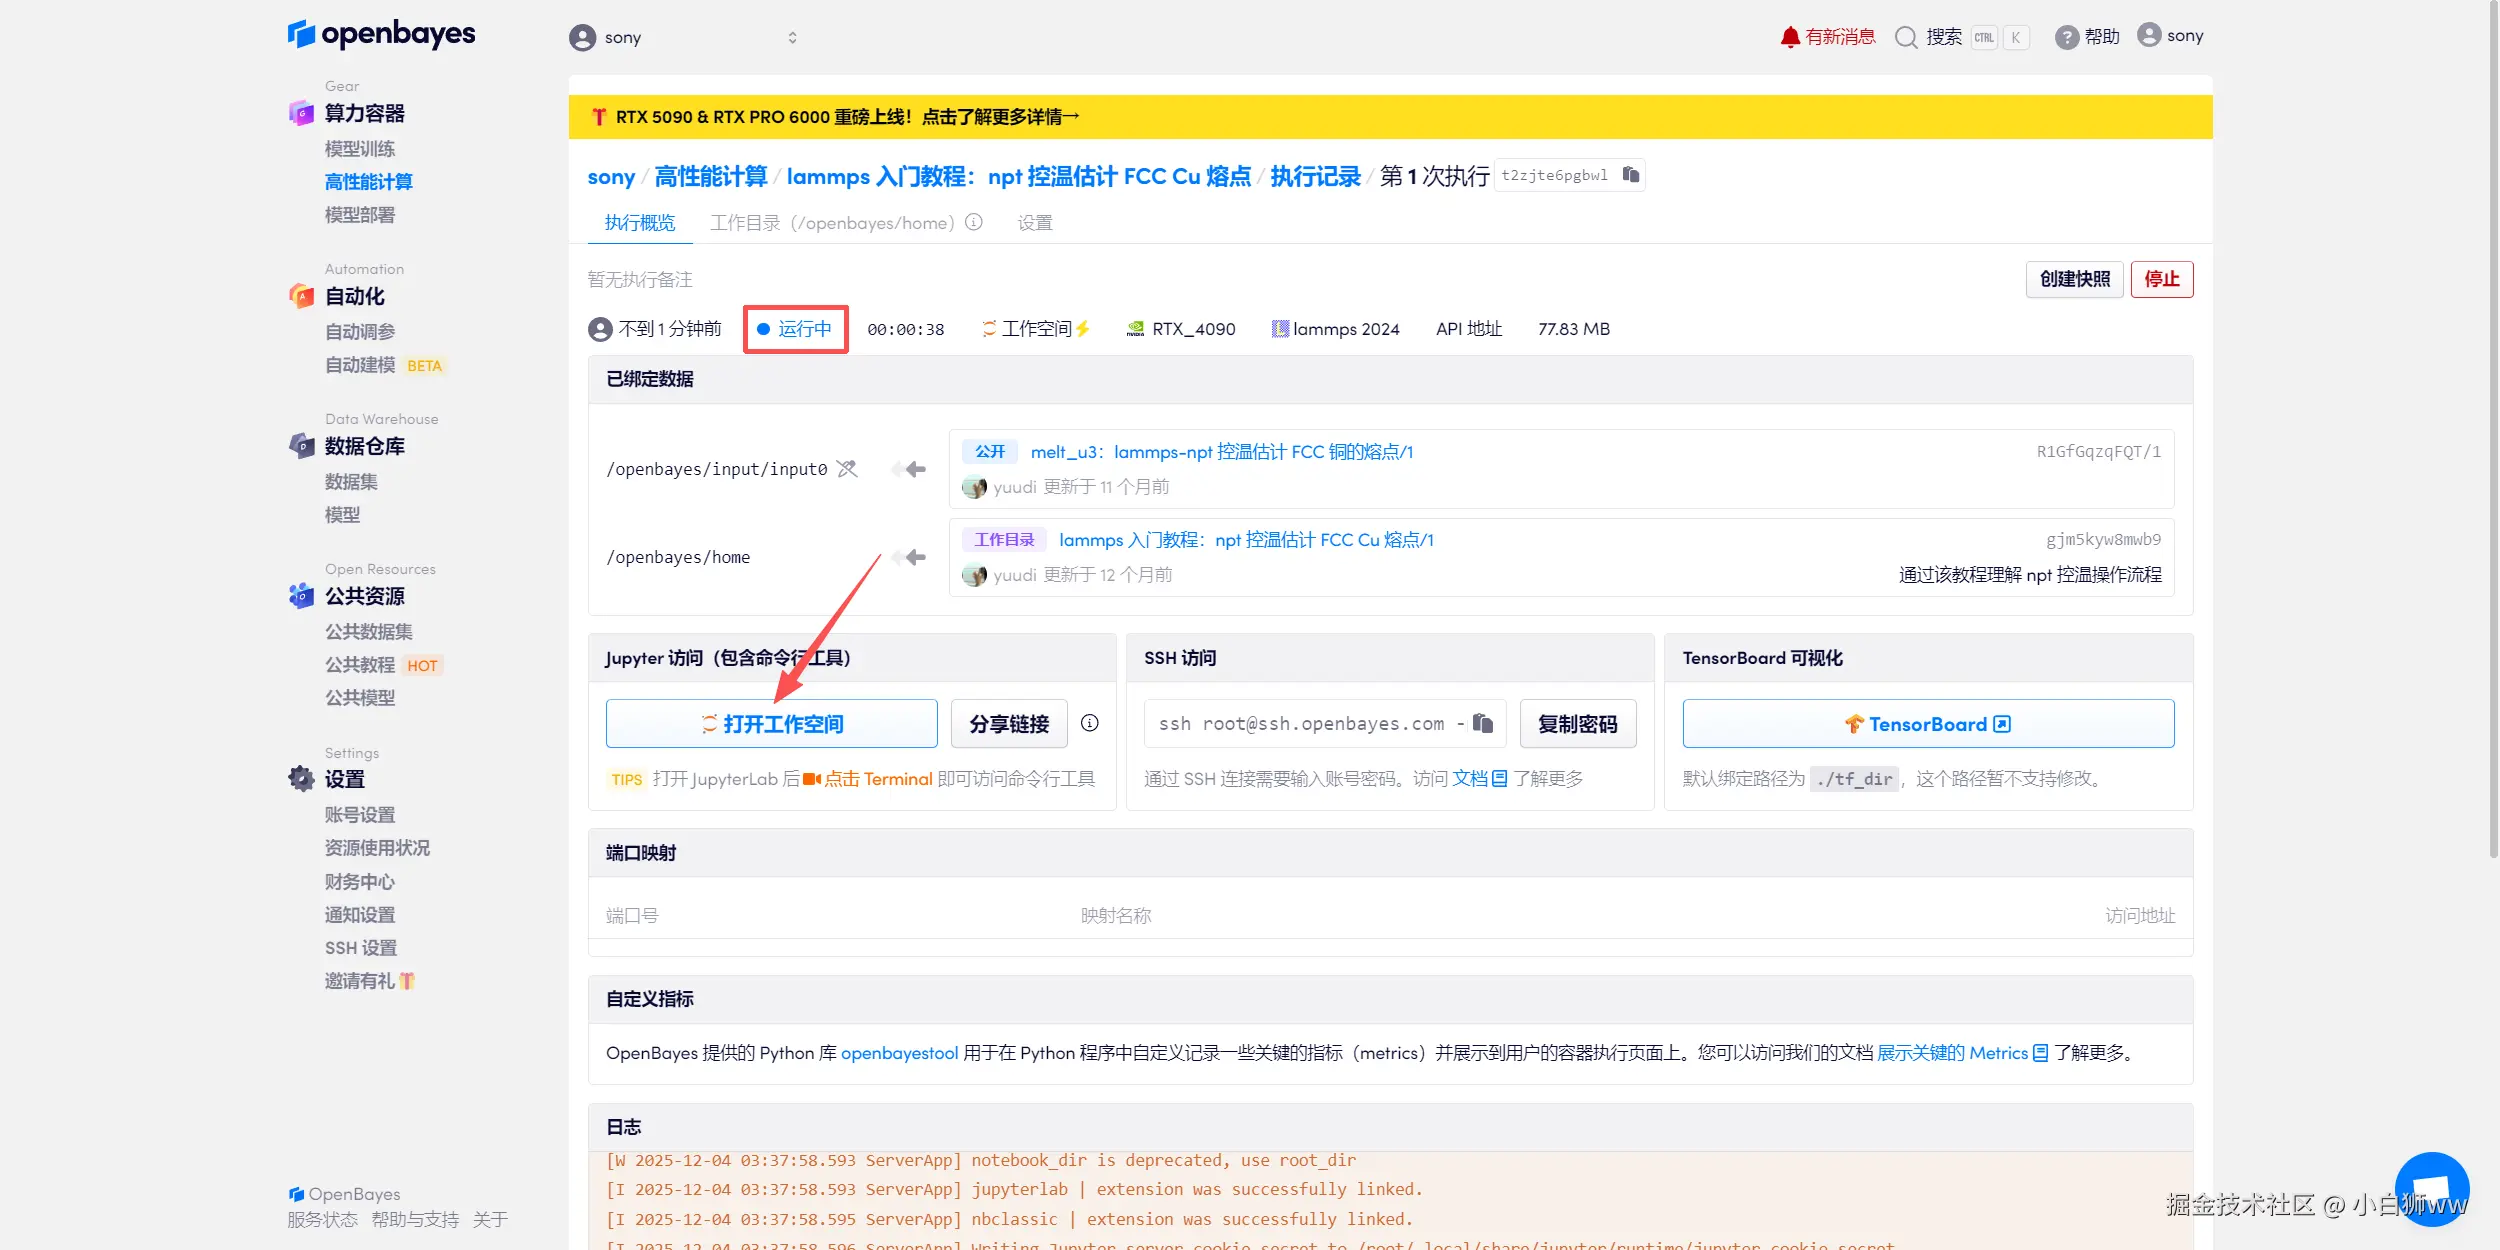Image resolution: width=2500 pixels, height=1250 pixels.
Task: Open the 公共教程 sidebar item
Action: (x=360, y=665)
